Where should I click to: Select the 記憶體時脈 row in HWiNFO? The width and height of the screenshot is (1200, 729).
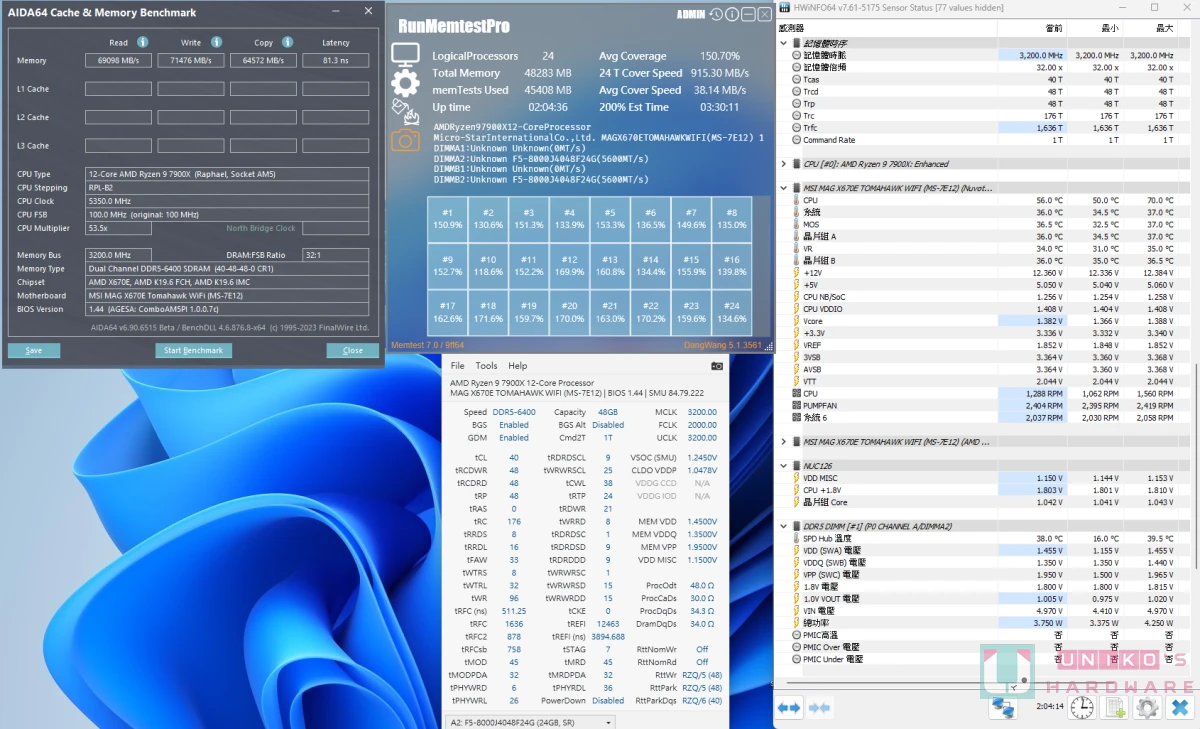(983, 55)
